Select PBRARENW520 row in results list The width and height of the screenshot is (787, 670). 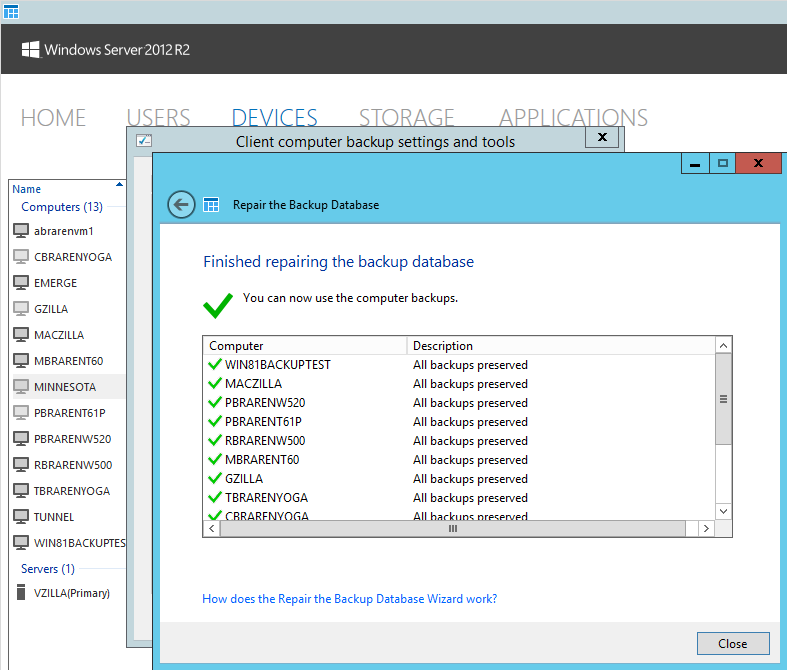click(x=459, y=403)
